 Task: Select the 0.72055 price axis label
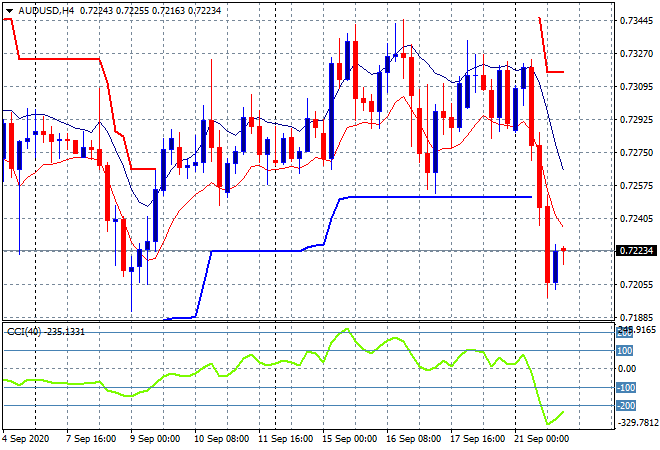[636, 285]
